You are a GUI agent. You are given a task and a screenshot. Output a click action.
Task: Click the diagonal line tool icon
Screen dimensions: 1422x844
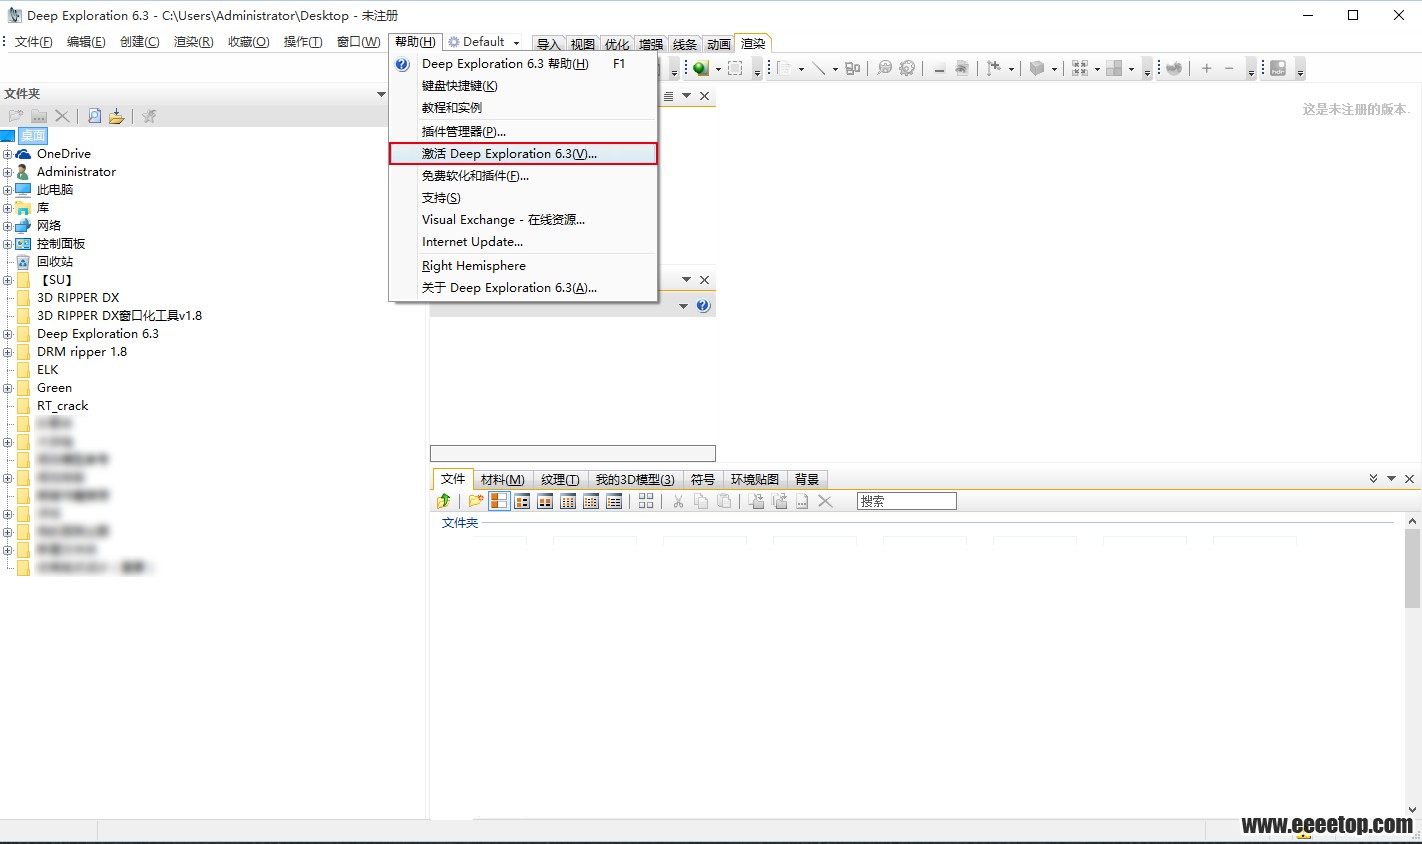click(x=818, y=68)
